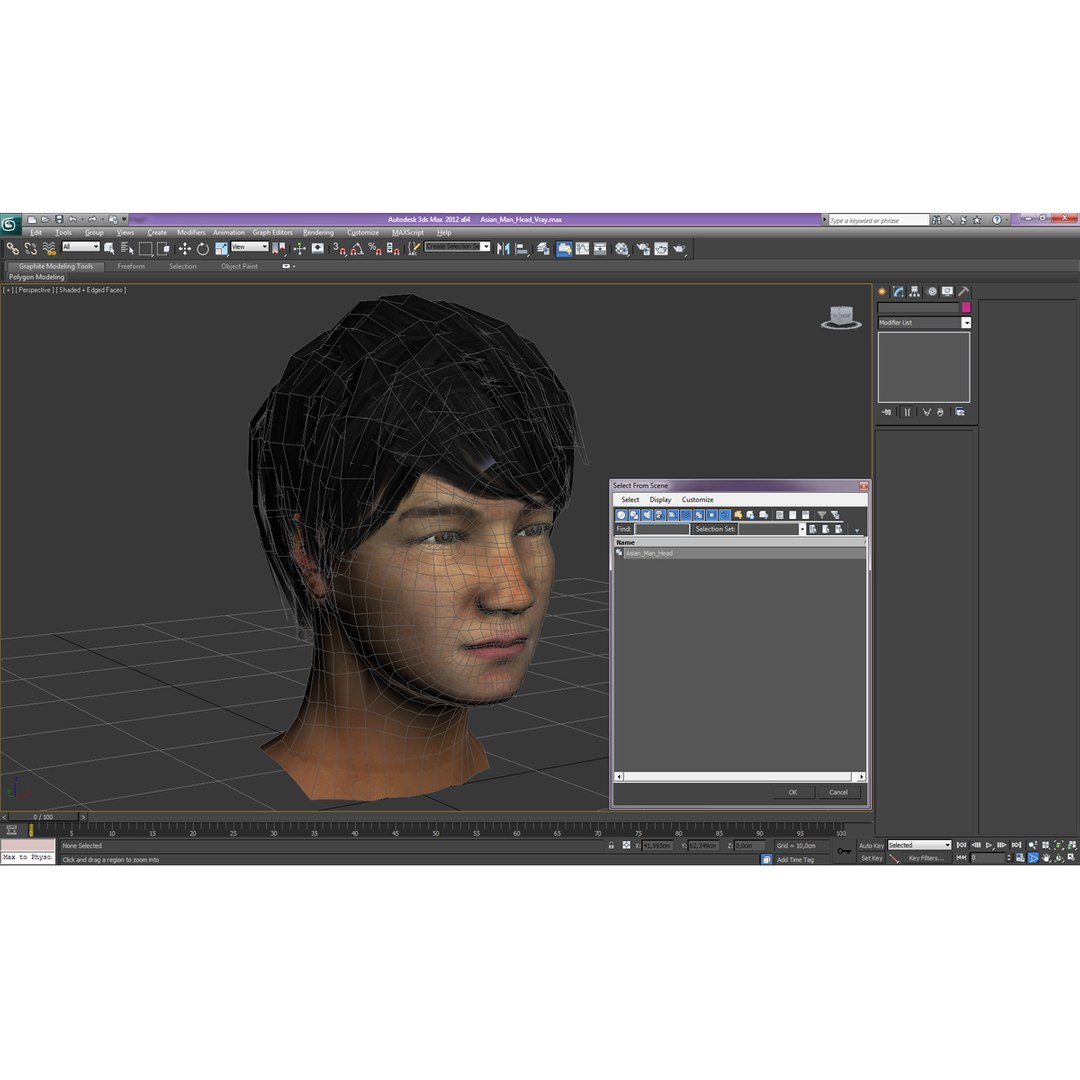Toggle the Auto Key button
This screenshot has width=1080, height=1080.
tap(871, 846)
